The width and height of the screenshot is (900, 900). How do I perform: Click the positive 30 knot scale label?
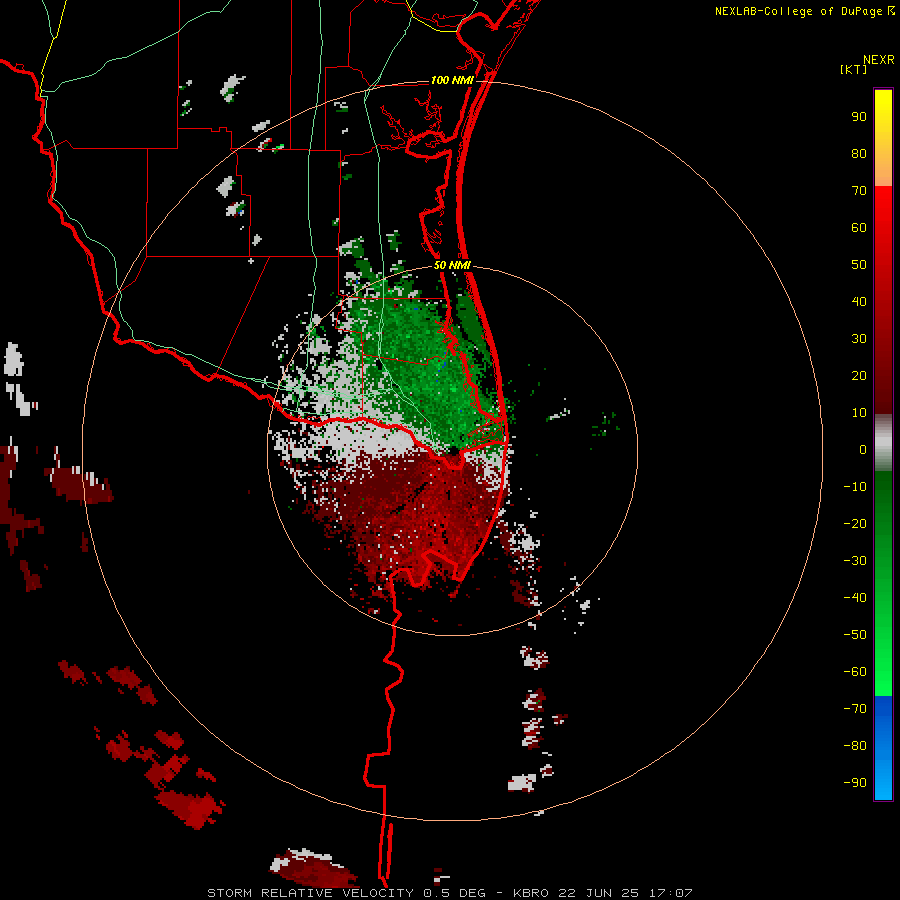click(x=859, y=339)
